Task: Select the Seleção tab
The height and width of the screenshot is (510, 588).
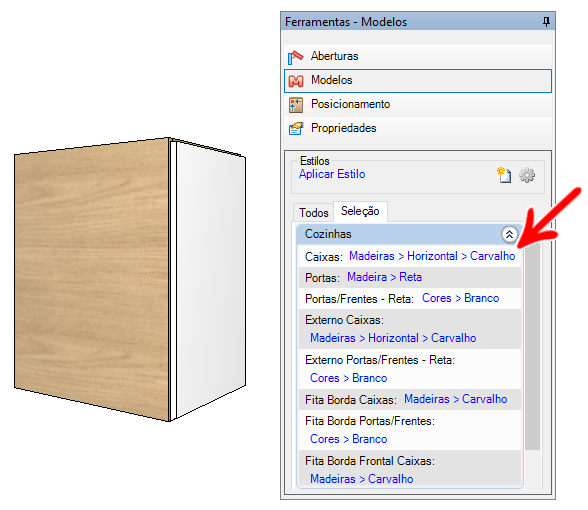Action: [x=360, y=211]
